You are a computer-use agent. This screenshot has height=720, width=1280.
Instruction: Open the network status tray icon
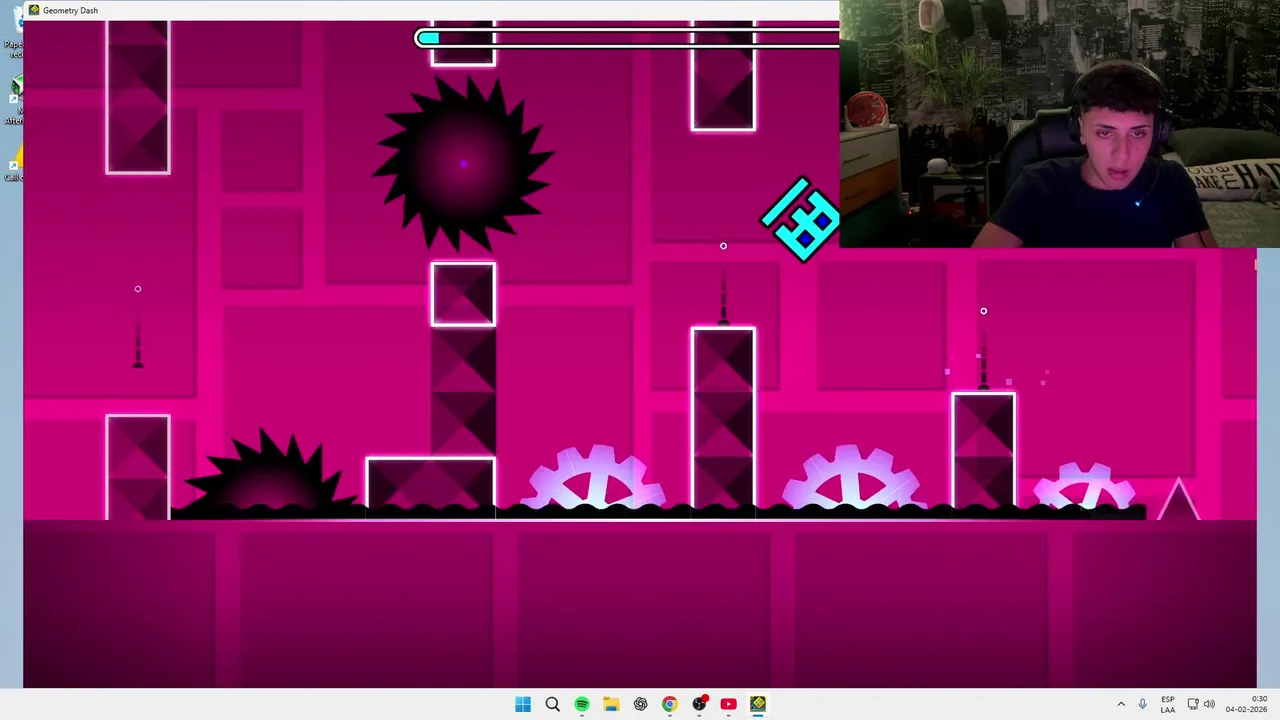click(1193, 704)
